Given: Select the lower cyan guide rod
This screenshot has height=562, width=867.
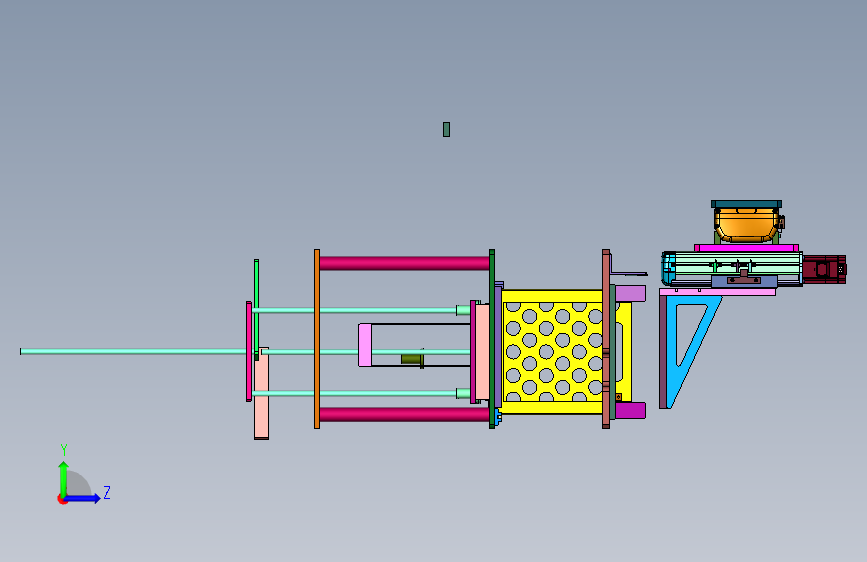Looking at the screenshot, I should [354, 393].
